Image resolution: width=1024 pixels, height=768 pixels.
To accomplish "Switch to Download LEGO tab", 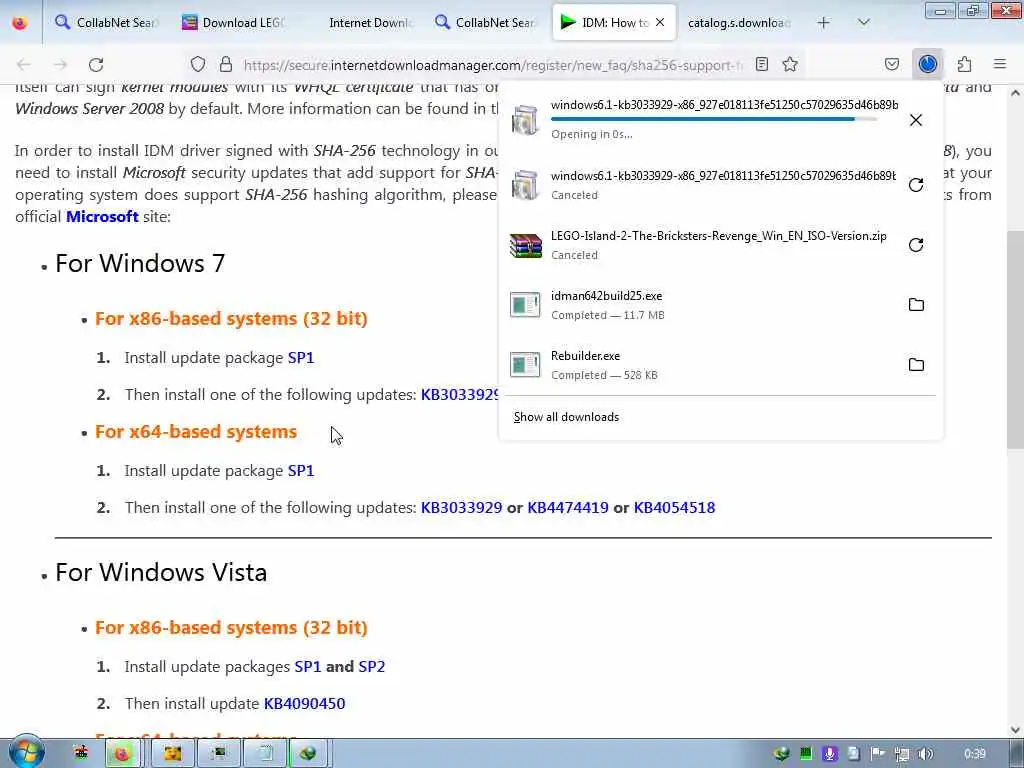I will pyautogui.click(x=233, y=22).
